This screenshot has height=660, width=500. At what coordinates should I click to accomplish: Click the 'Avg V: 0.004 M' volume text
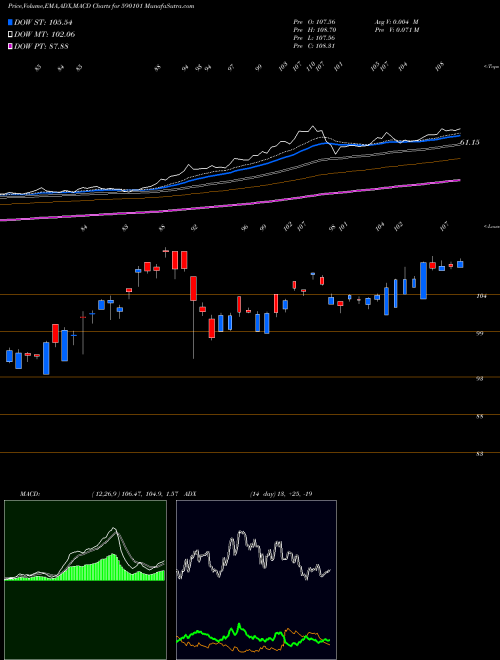point(396,22)
